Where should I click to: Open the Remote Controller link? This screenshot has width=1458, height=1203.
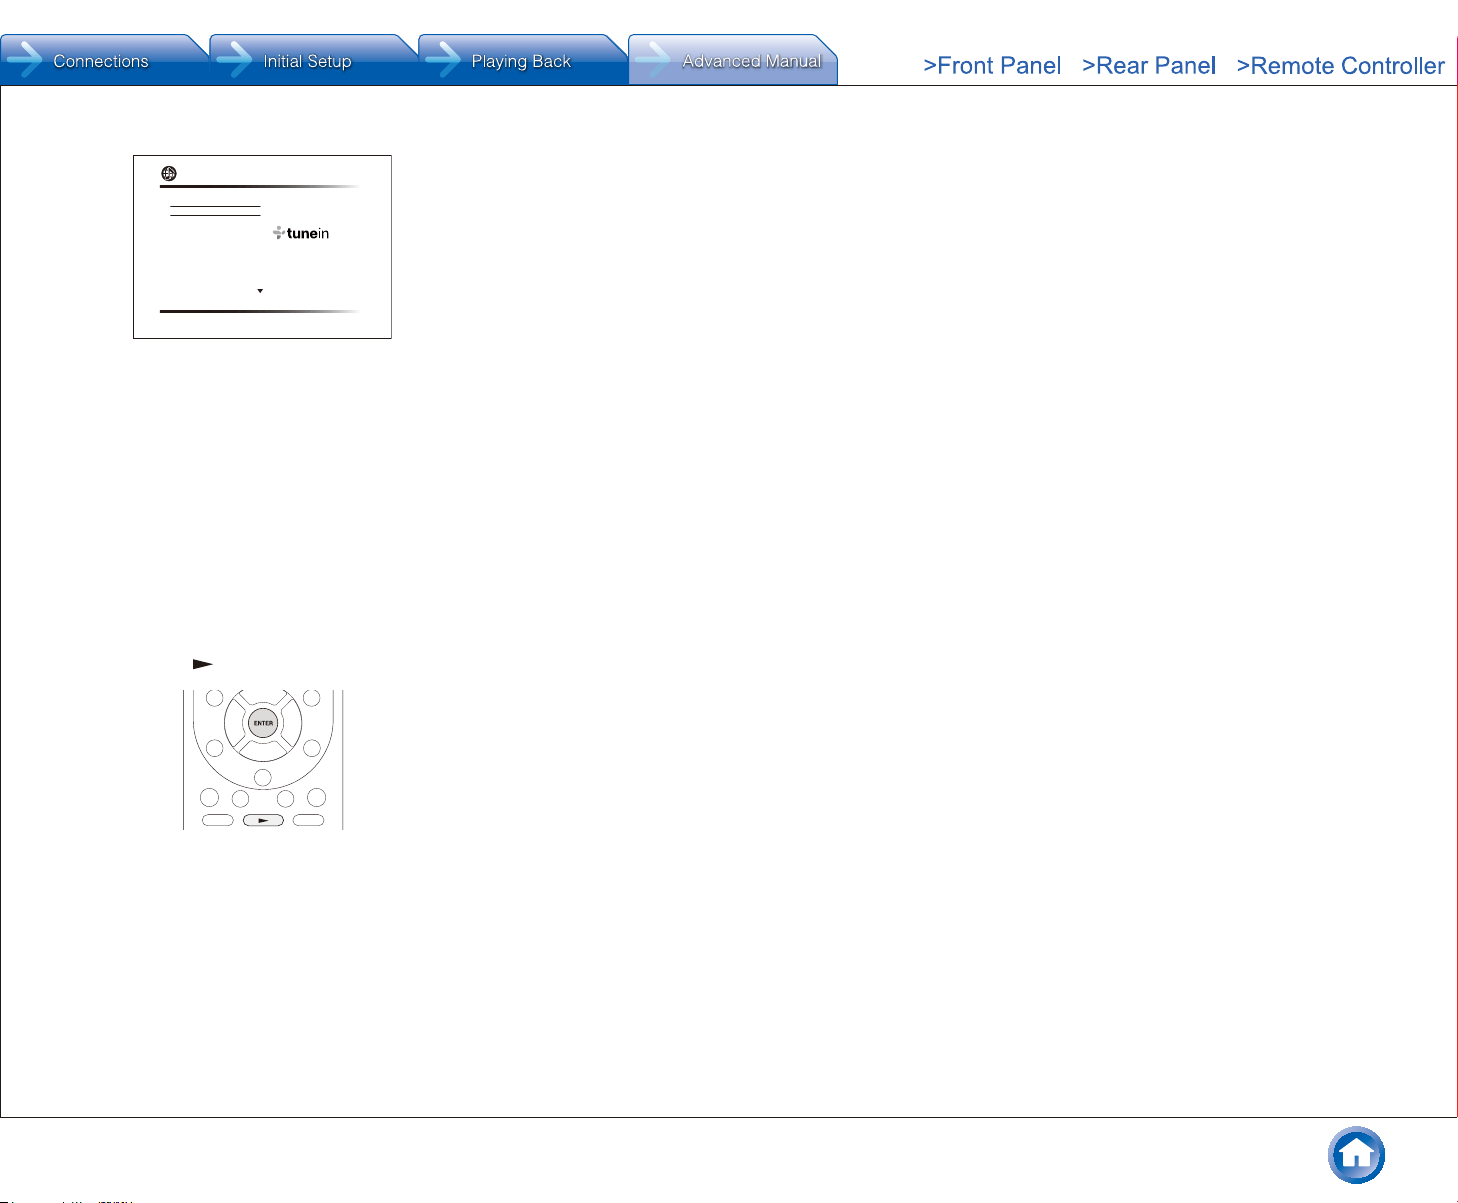coord(1340,66)
